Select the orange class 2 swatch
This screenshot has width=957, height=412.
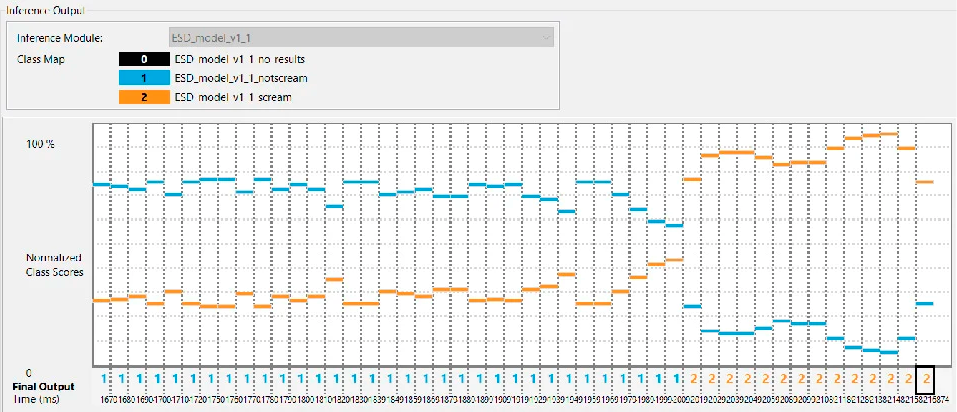pyautogui.click(x=144, y=97)
